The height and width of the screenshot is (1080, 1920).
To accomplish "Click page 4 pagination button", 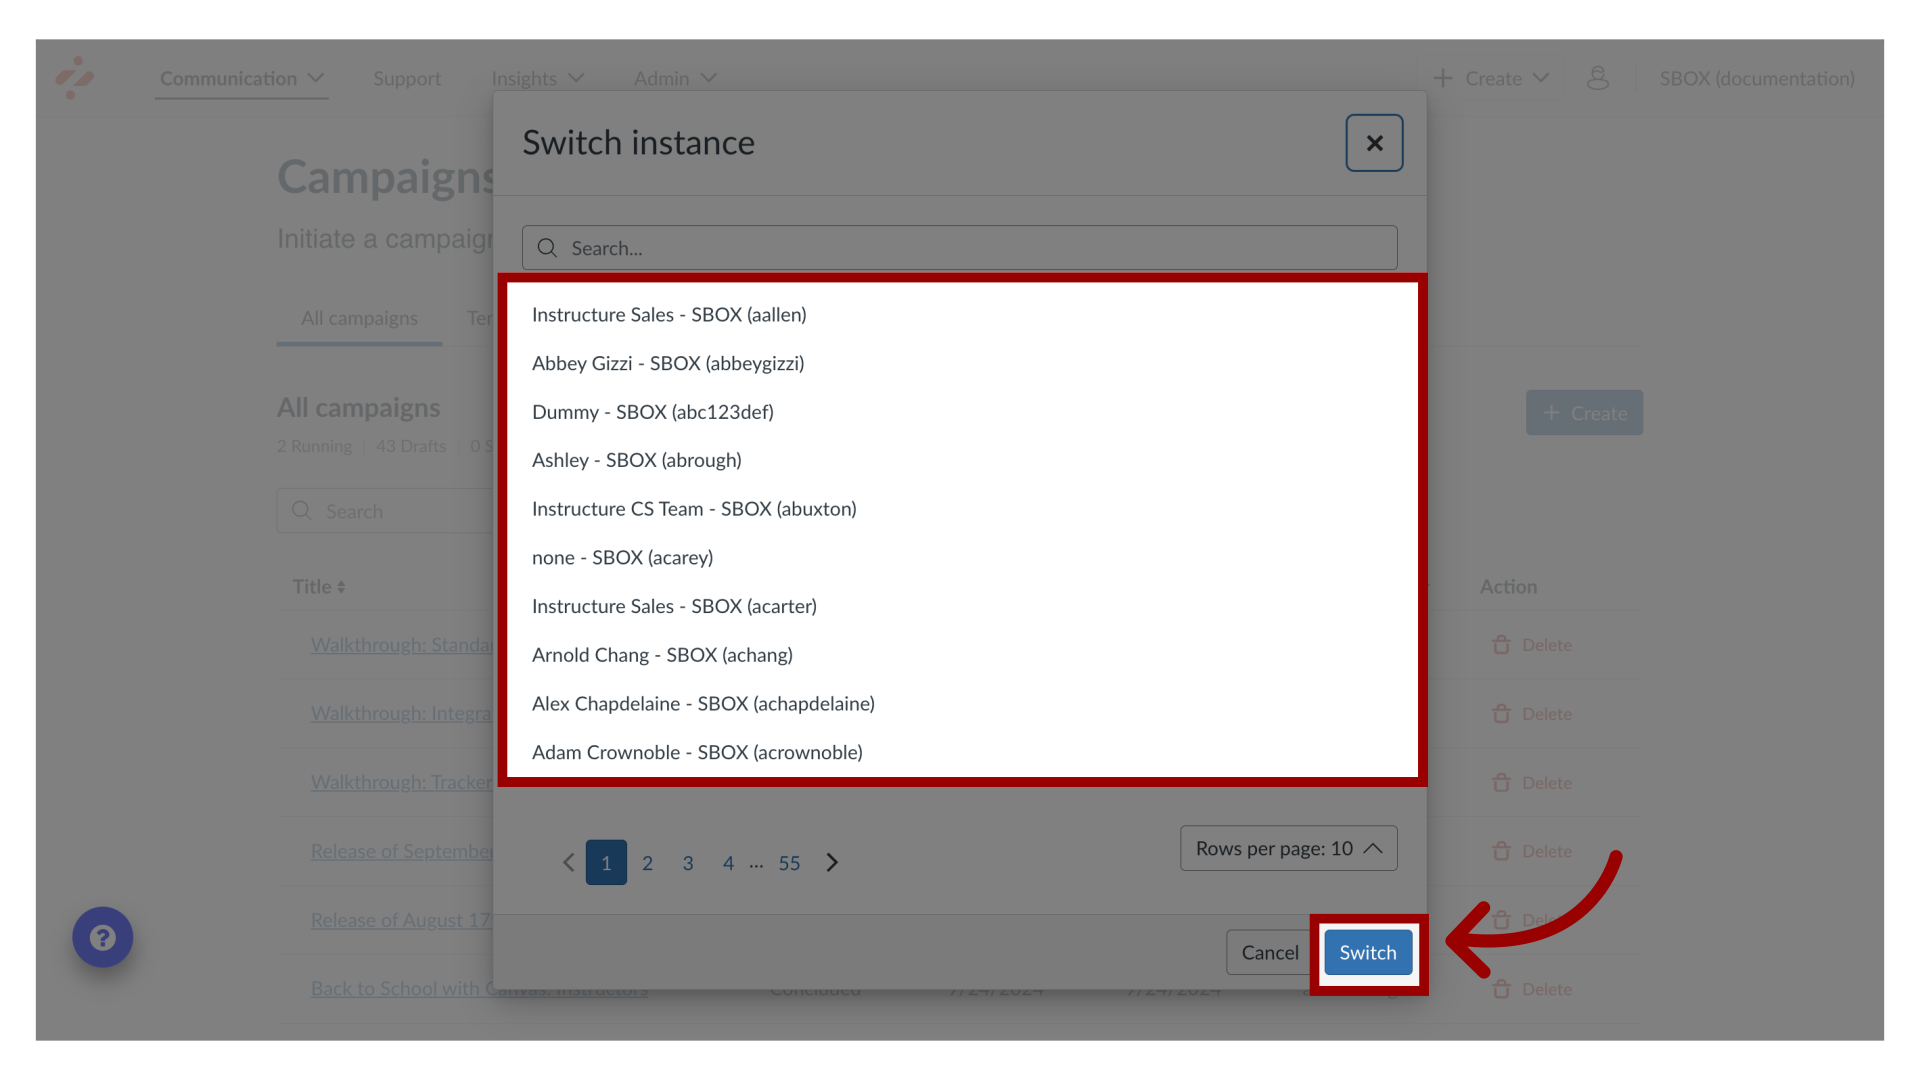I will [728, 861].
